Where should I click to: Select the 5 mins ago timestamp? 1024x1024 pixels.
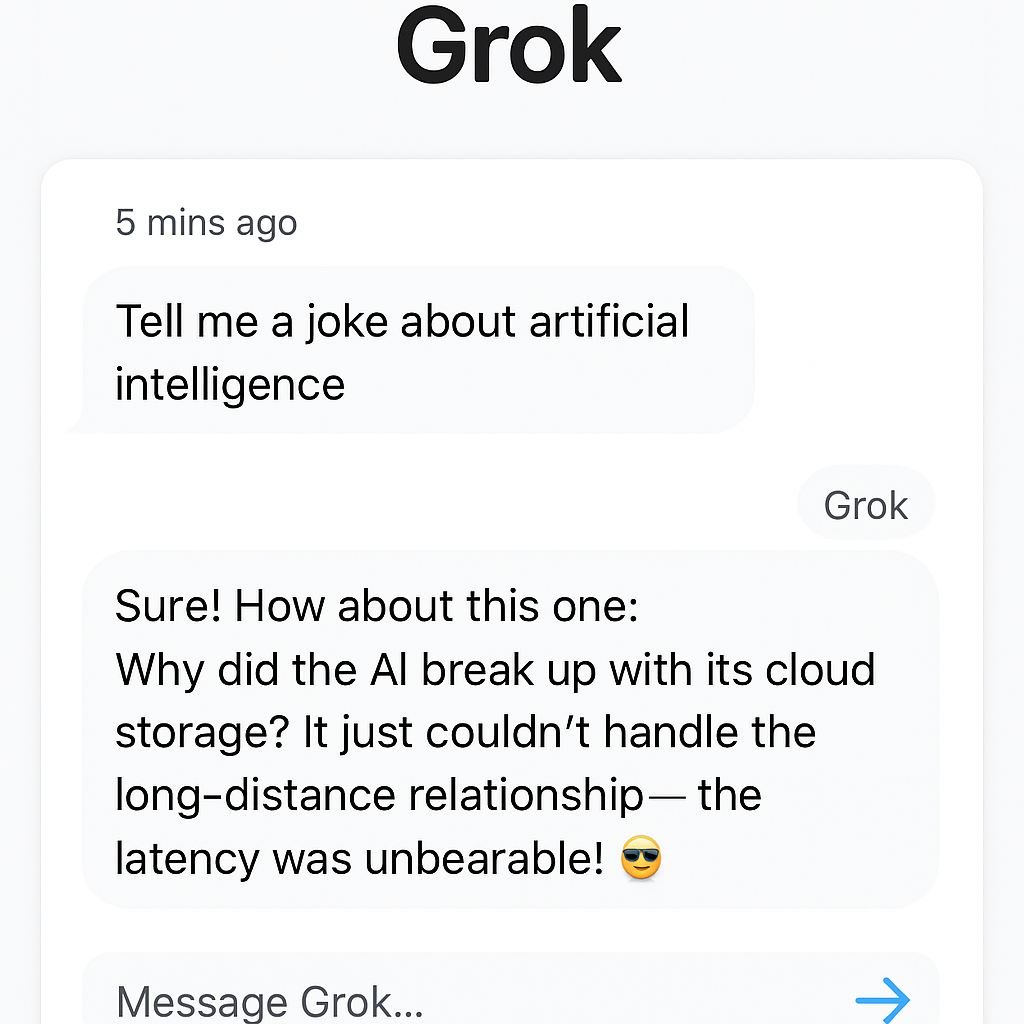[206, 222]
